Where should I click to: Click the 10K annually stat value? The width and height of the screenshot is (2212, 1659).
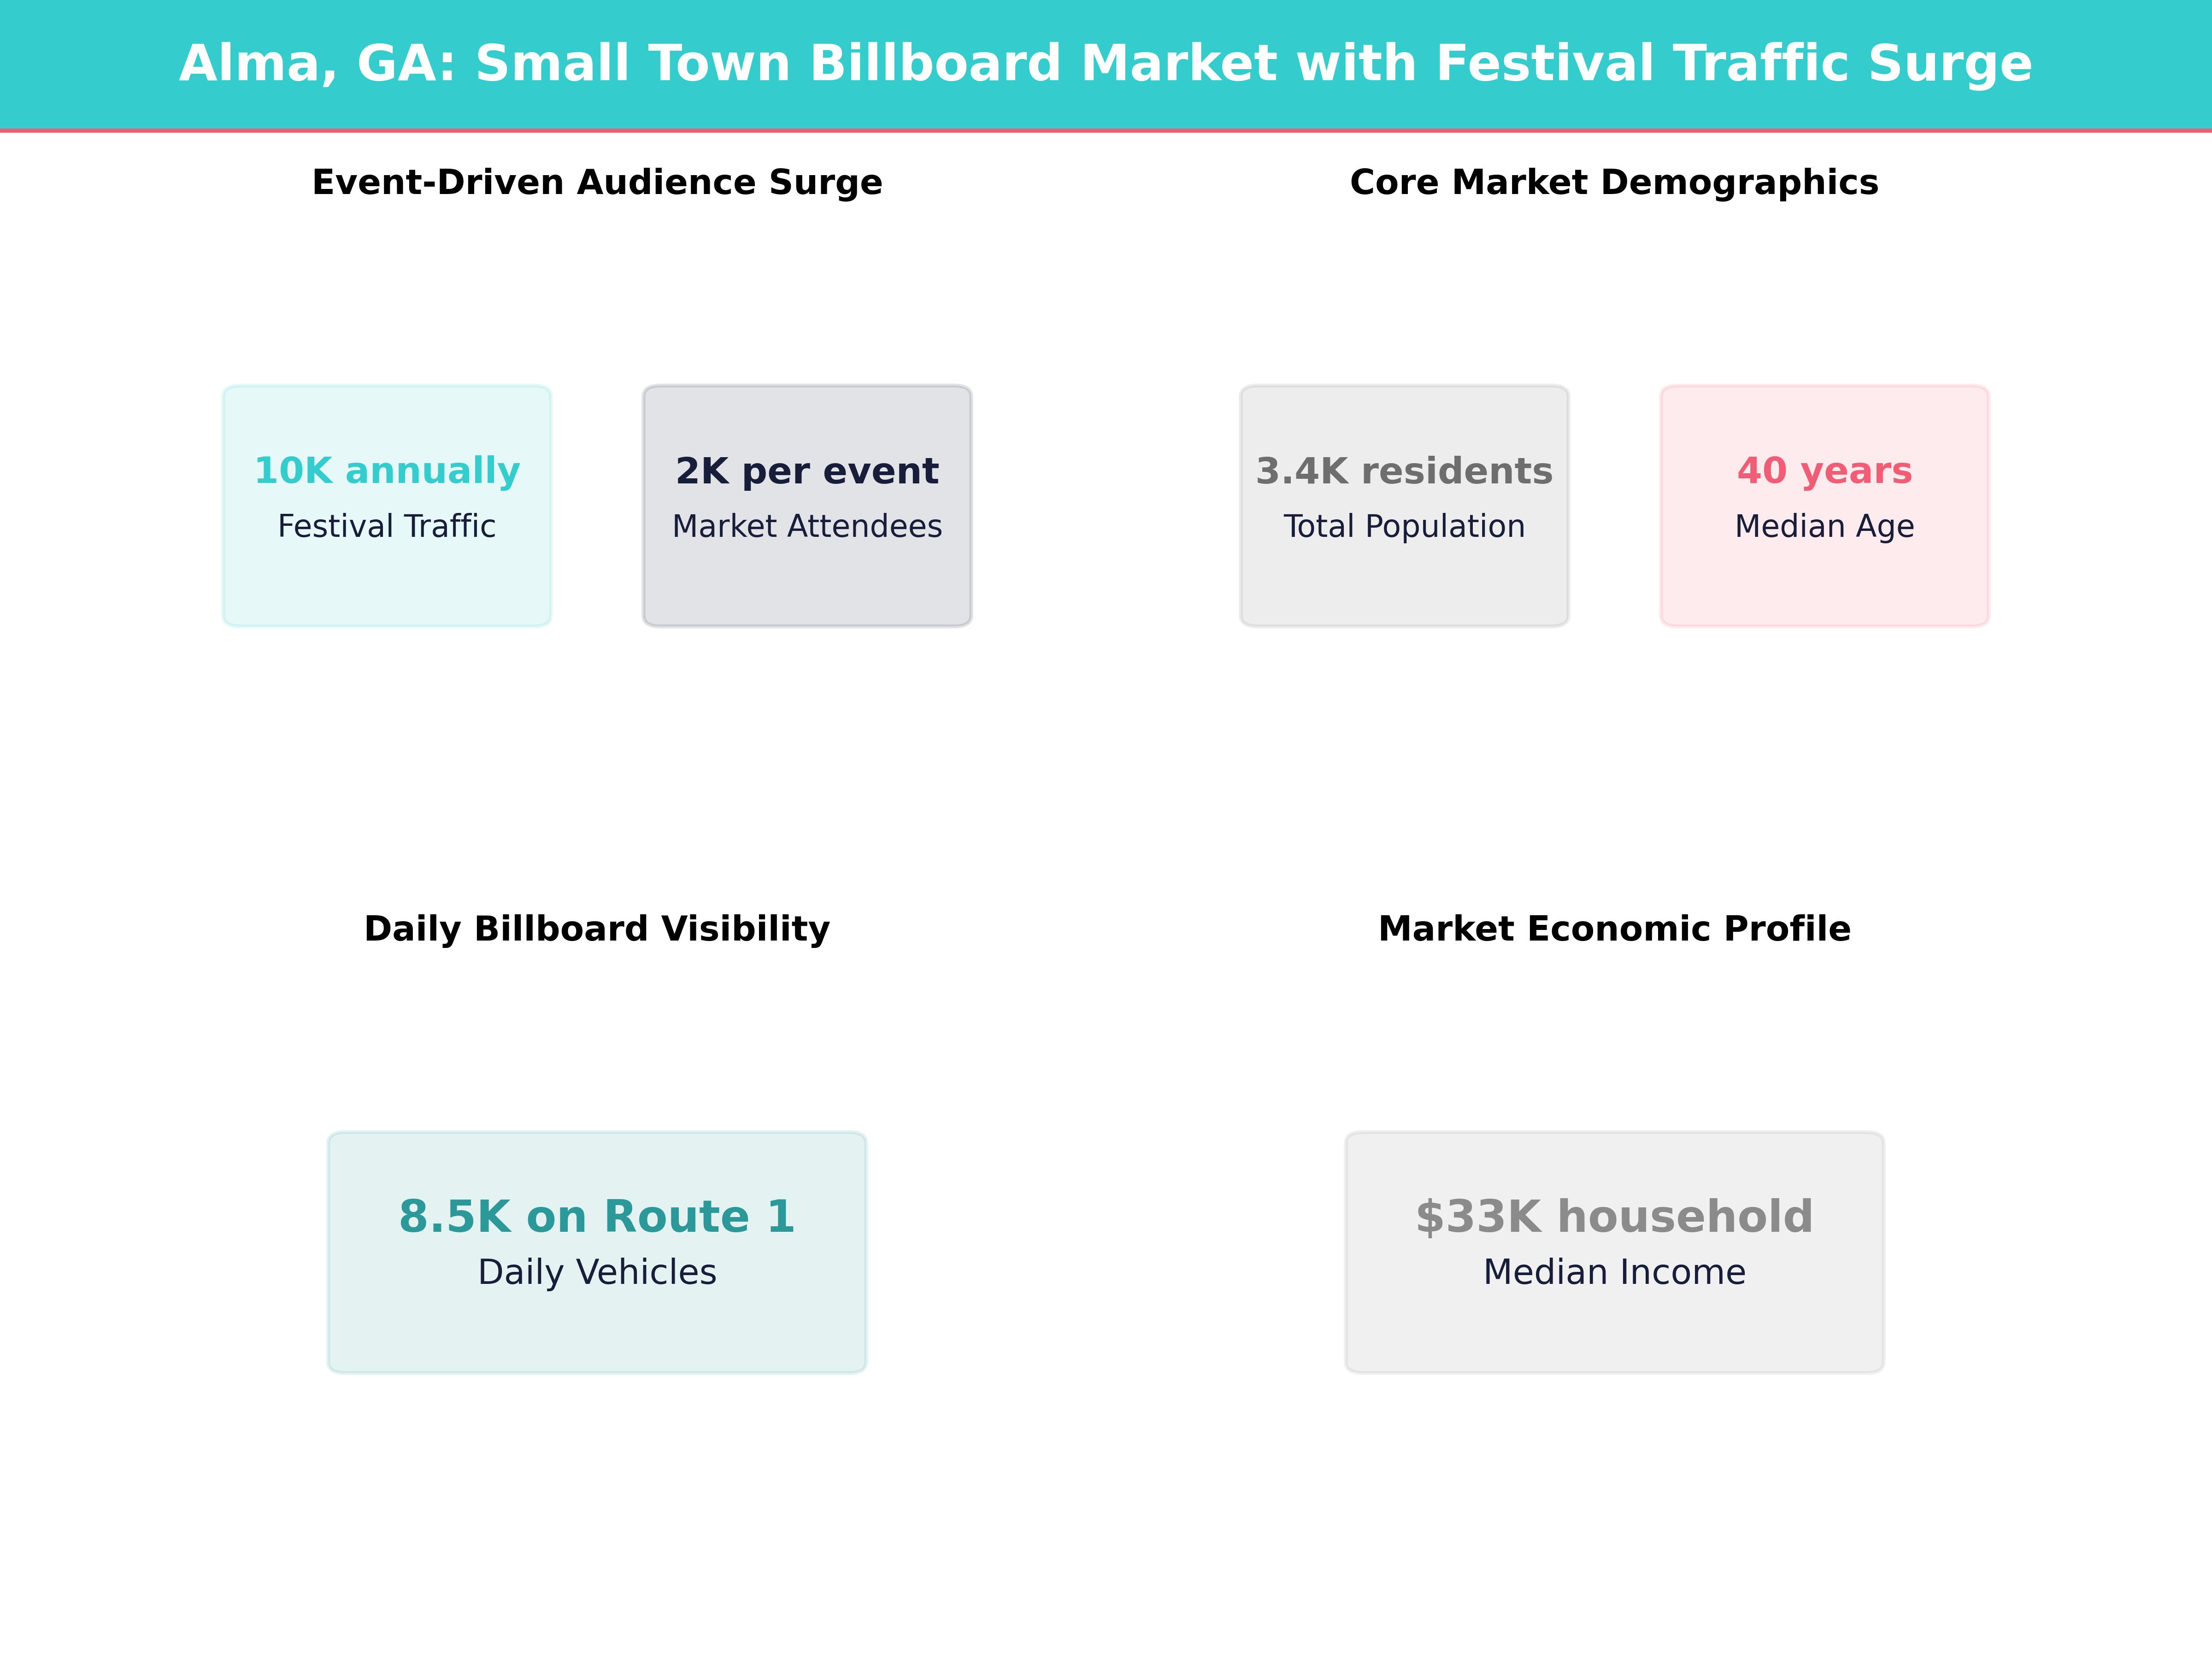(387, 470)
